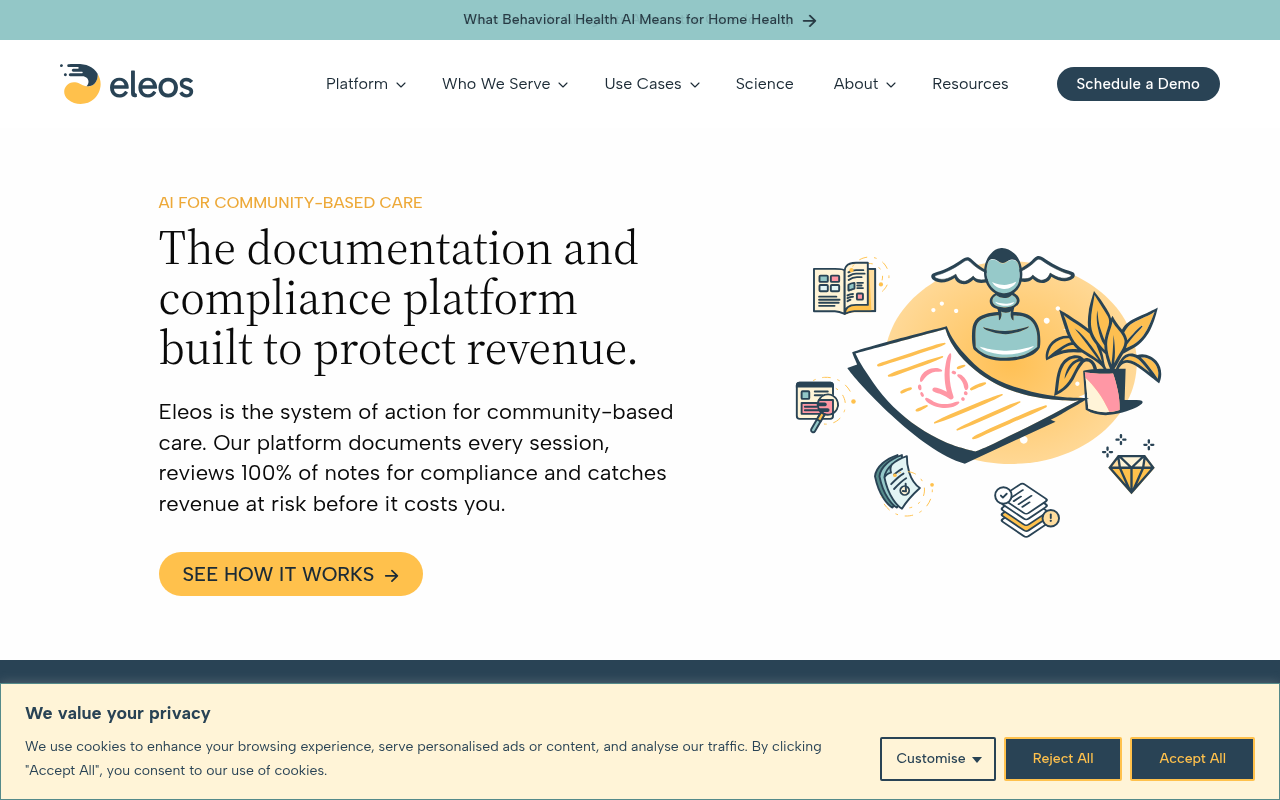Click the diamond gem illustration icon
1280x800 pixels.
1131,473
